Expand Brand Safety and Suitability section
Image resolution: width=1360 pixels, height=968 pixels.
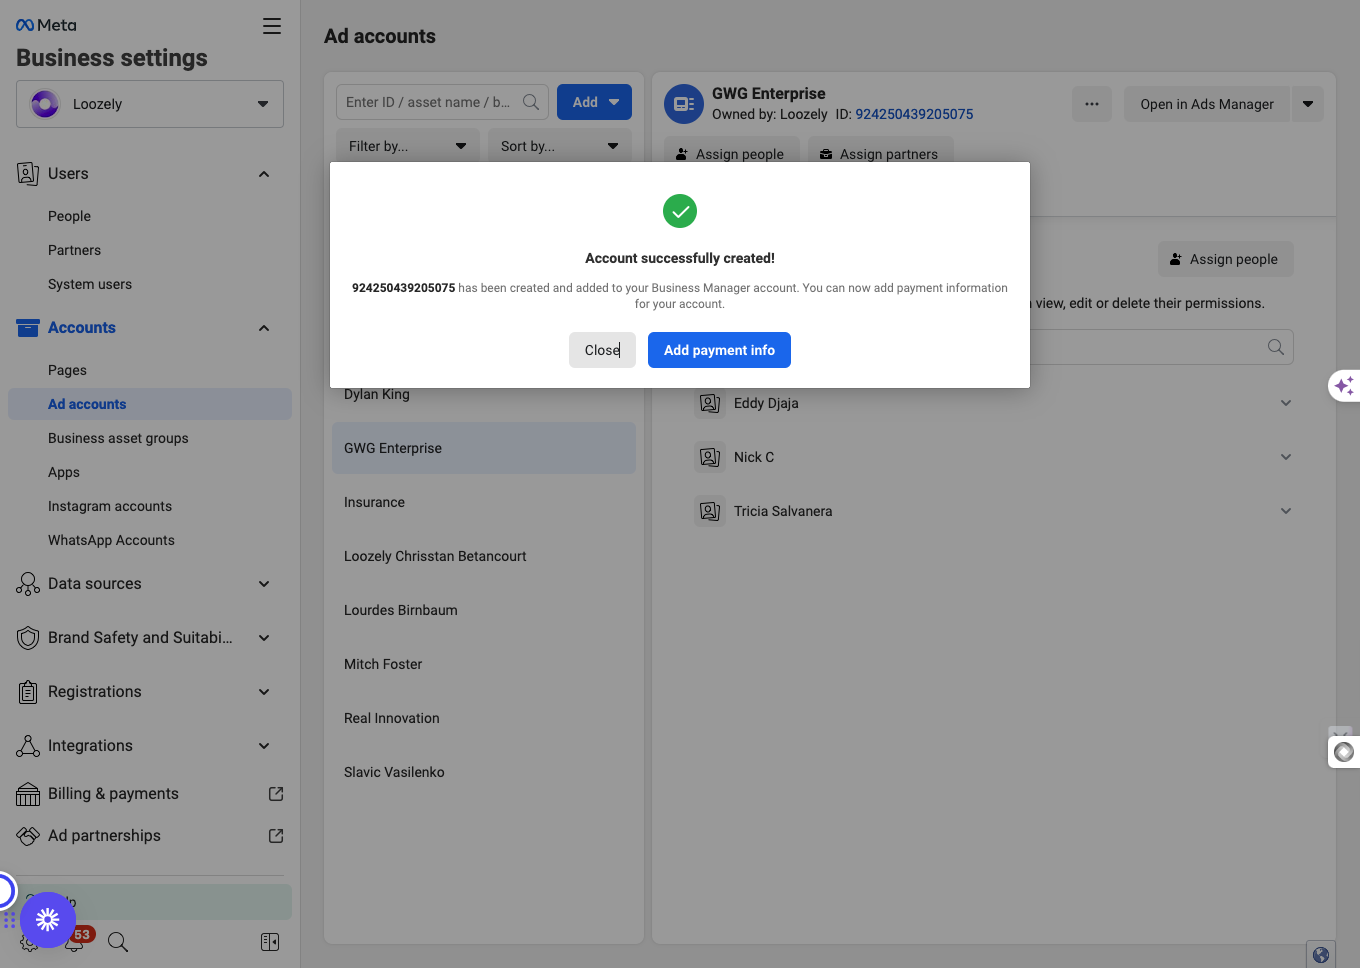264,638
